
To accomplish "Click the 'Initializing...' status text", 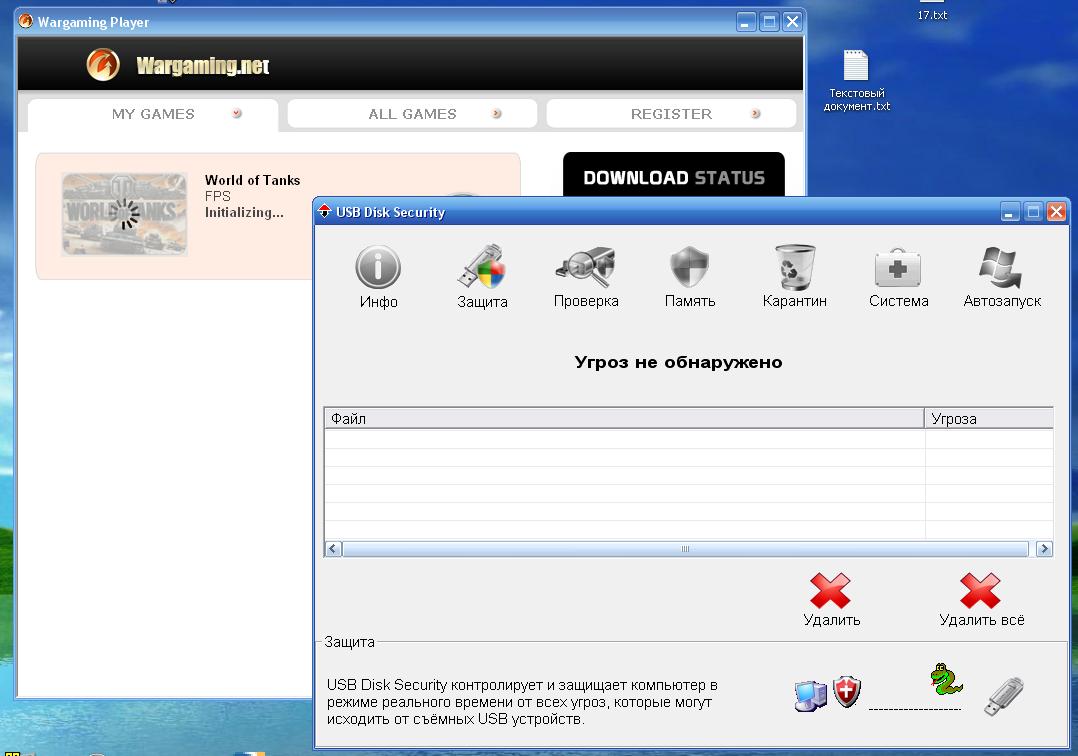I will coord(244,212).
